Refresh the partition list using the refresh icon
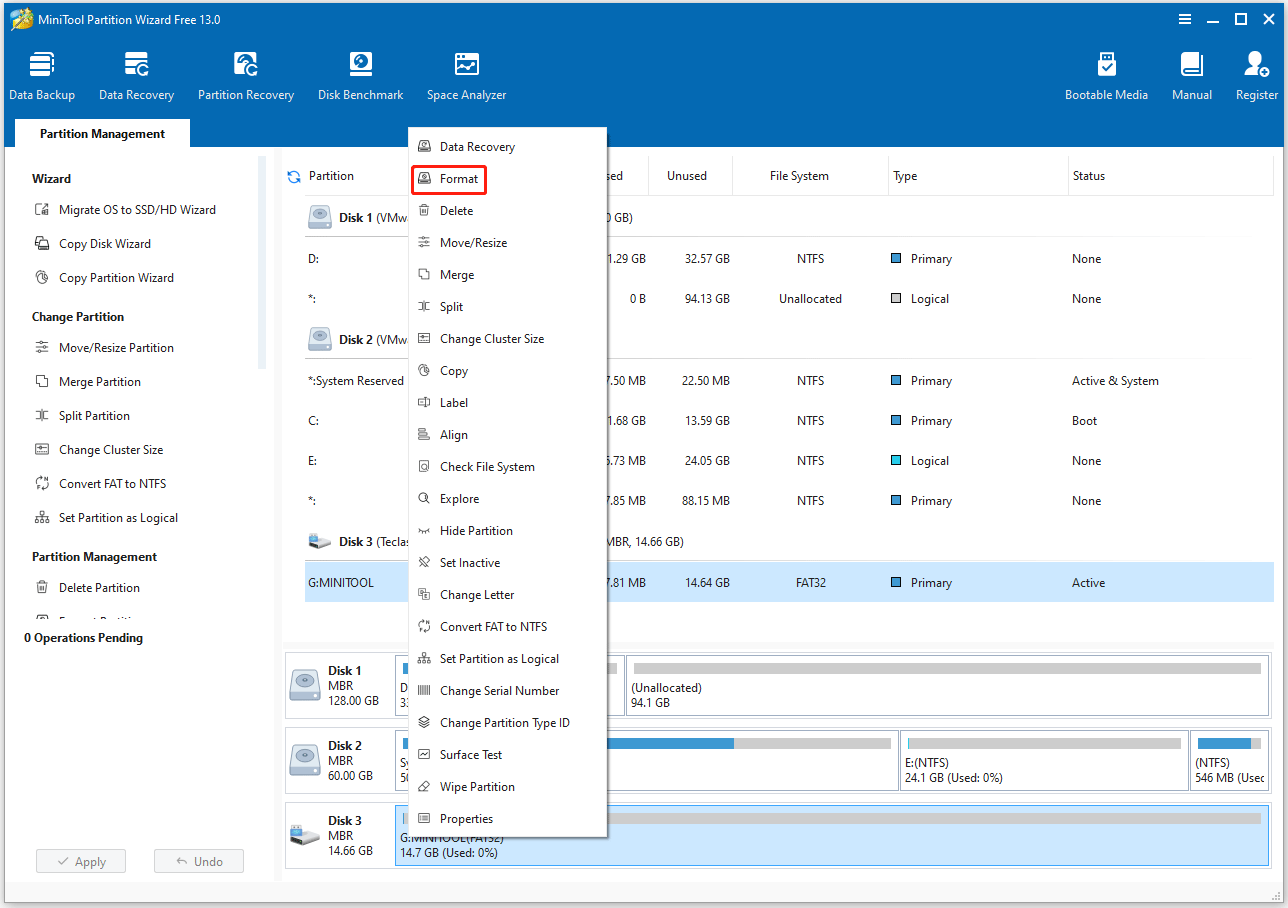Screen dimensions: 1288x908 pos(294,177)
